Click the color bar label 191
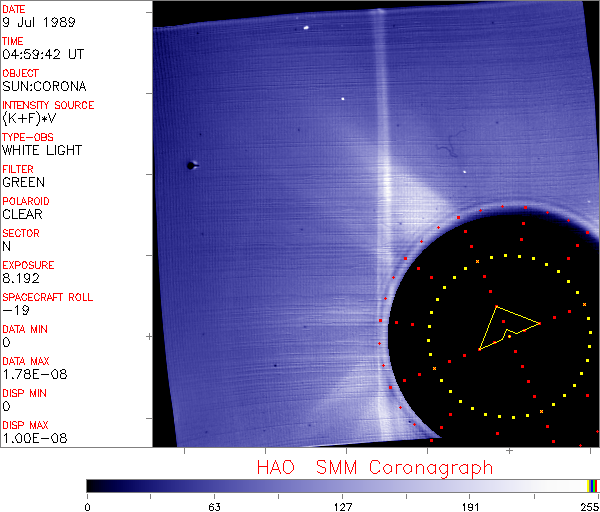 (470, 507)
